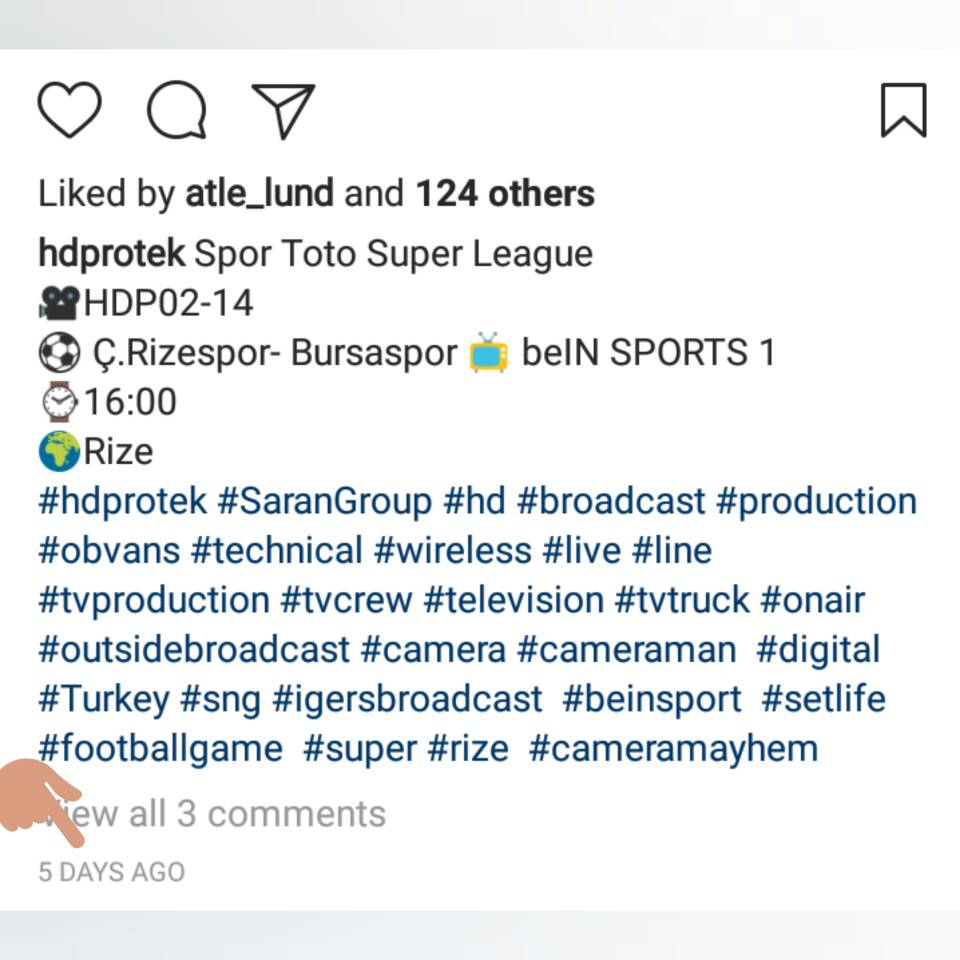Select the #cameramayhem hashtag
960x960 pixels.
coord(673,749)
